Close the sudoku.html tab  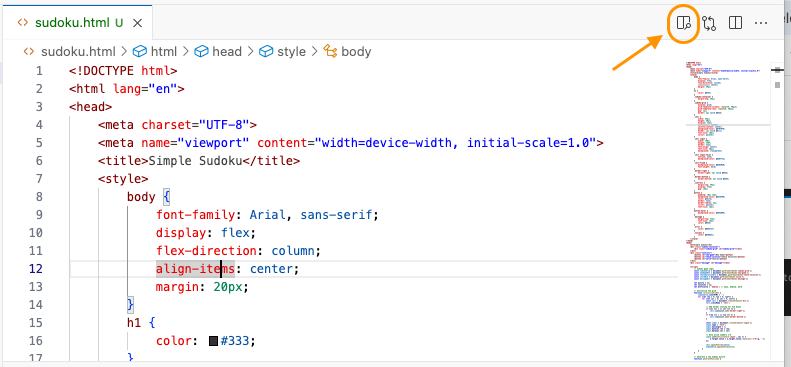[x=137, y=23]
